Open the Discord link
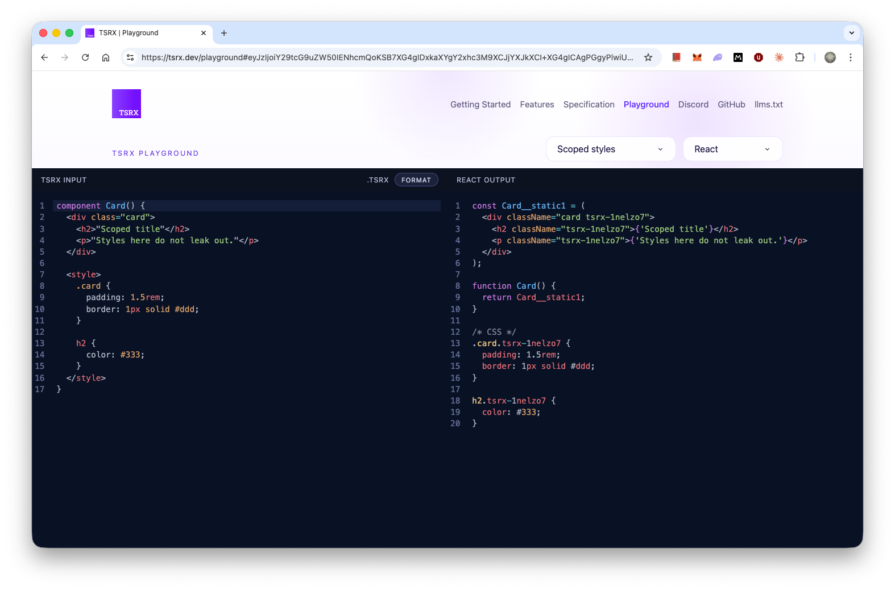Image resolution: width=895 pixels, height=590 pixels. tap(693, 104)
